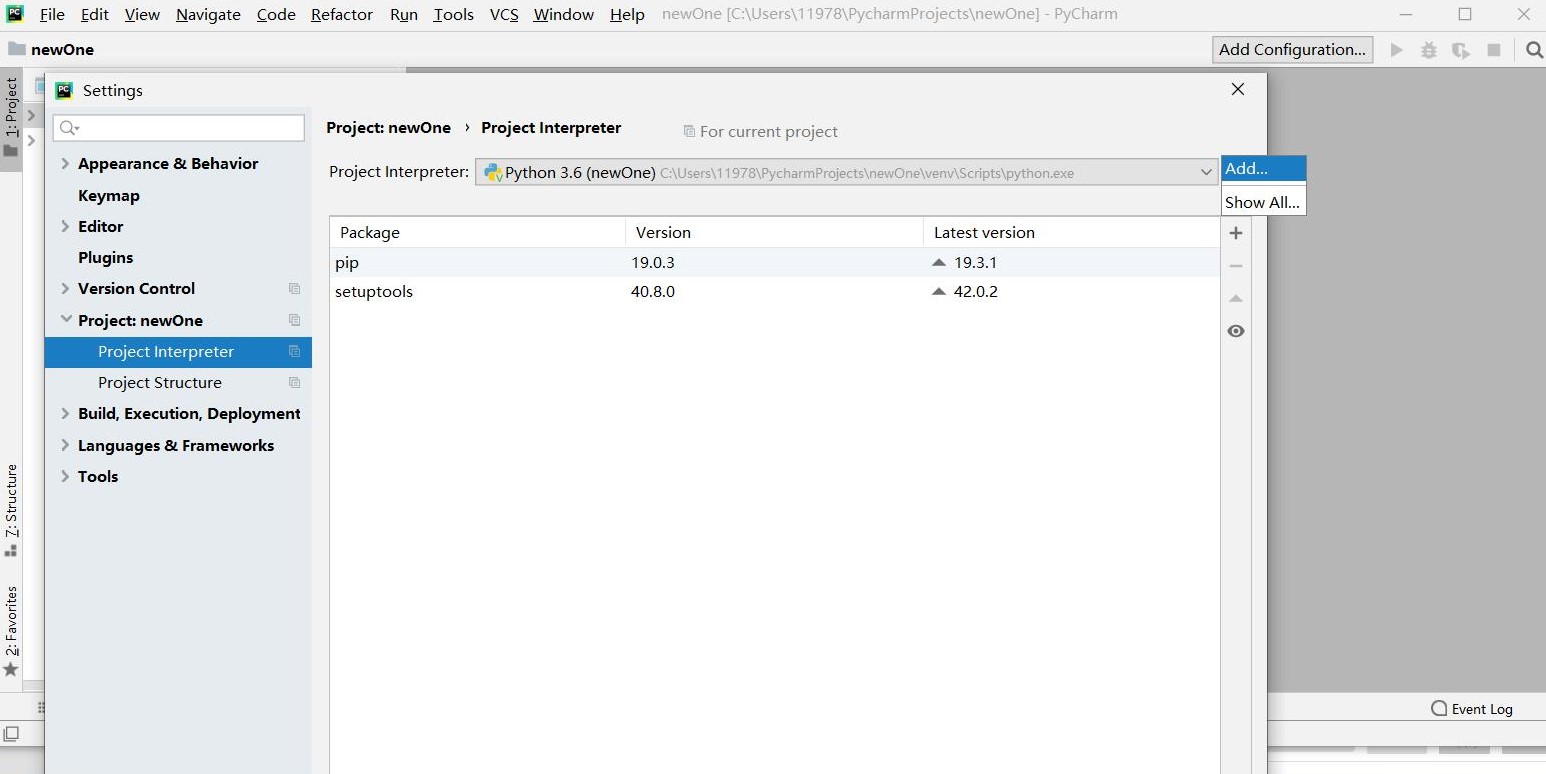Open the VCS menu
This screenshot has height=774, width=1546.
504,15
